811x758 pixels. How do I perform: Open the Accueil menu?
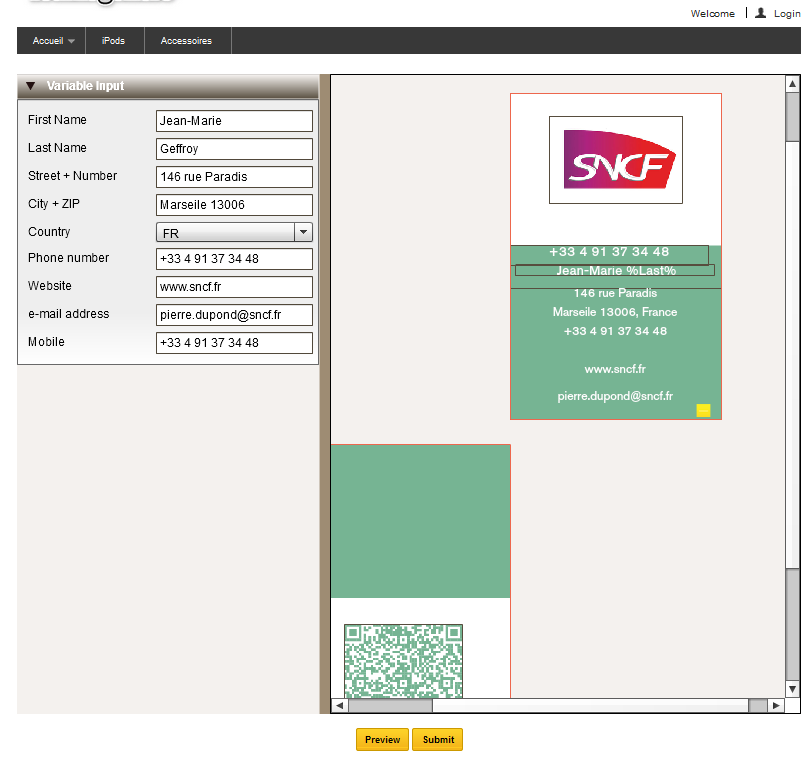coord(51,40)
